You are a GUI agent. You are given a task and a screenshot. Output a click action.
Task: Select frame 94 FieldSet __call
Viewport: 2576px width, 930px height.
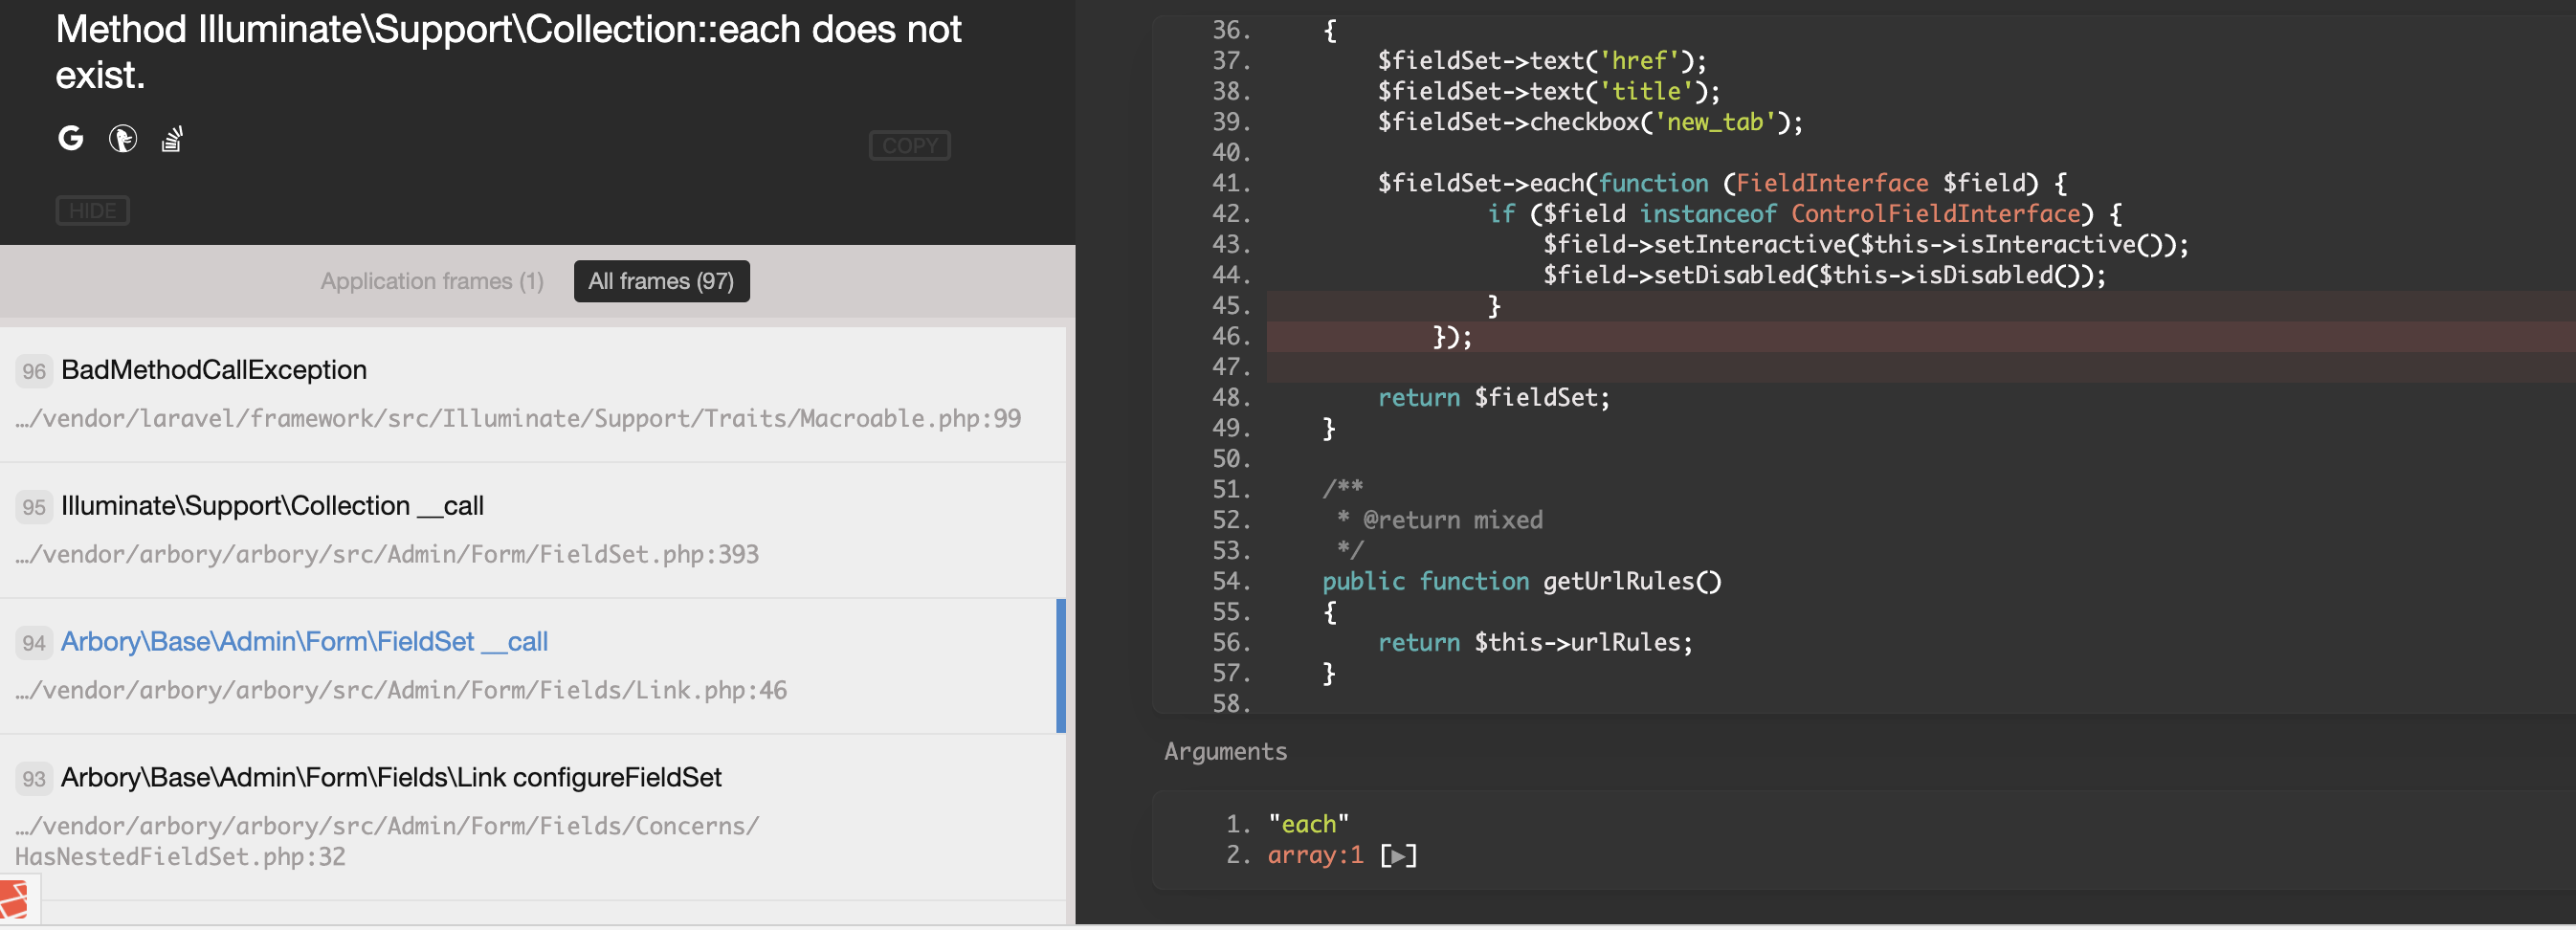[x=532, y=666]
